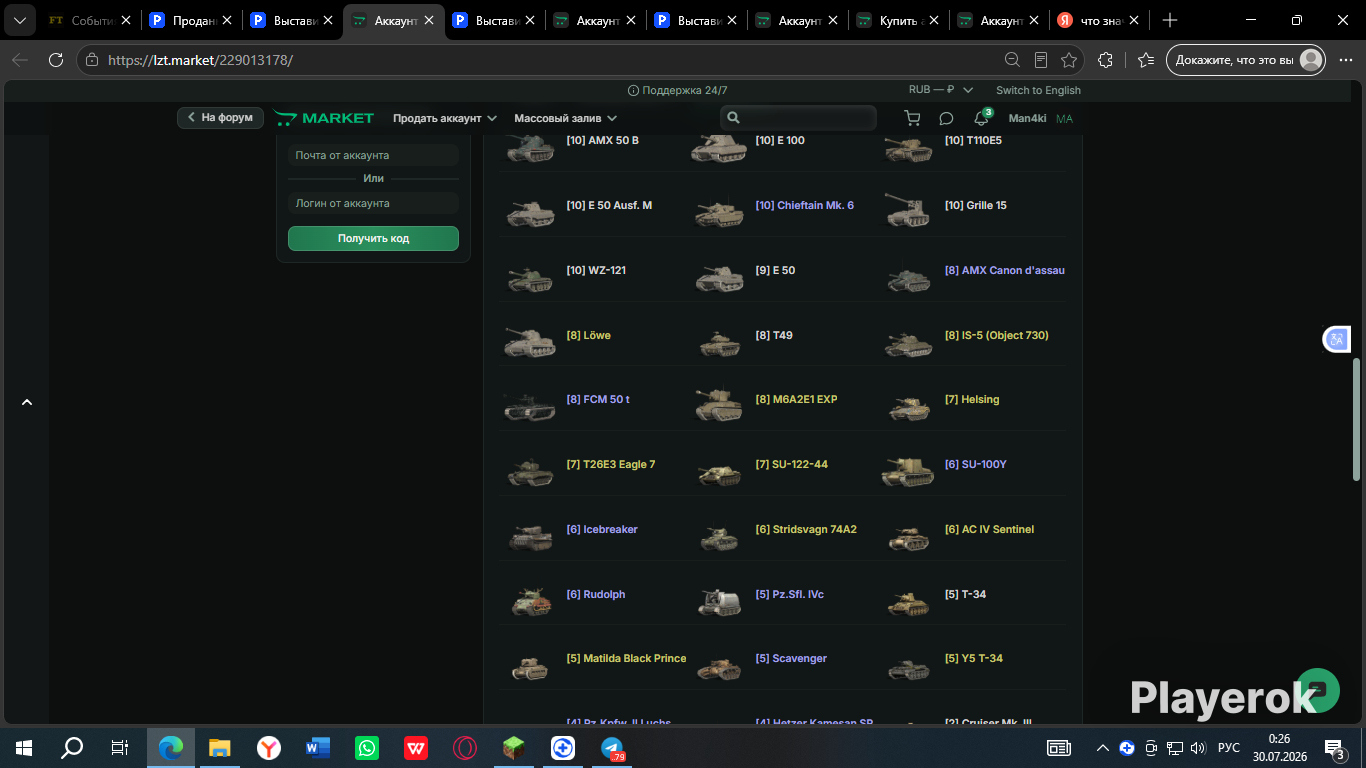Screen dimensions: 1366x768
Task: Switch to the Продан browser tab
Action: (190, 20)
